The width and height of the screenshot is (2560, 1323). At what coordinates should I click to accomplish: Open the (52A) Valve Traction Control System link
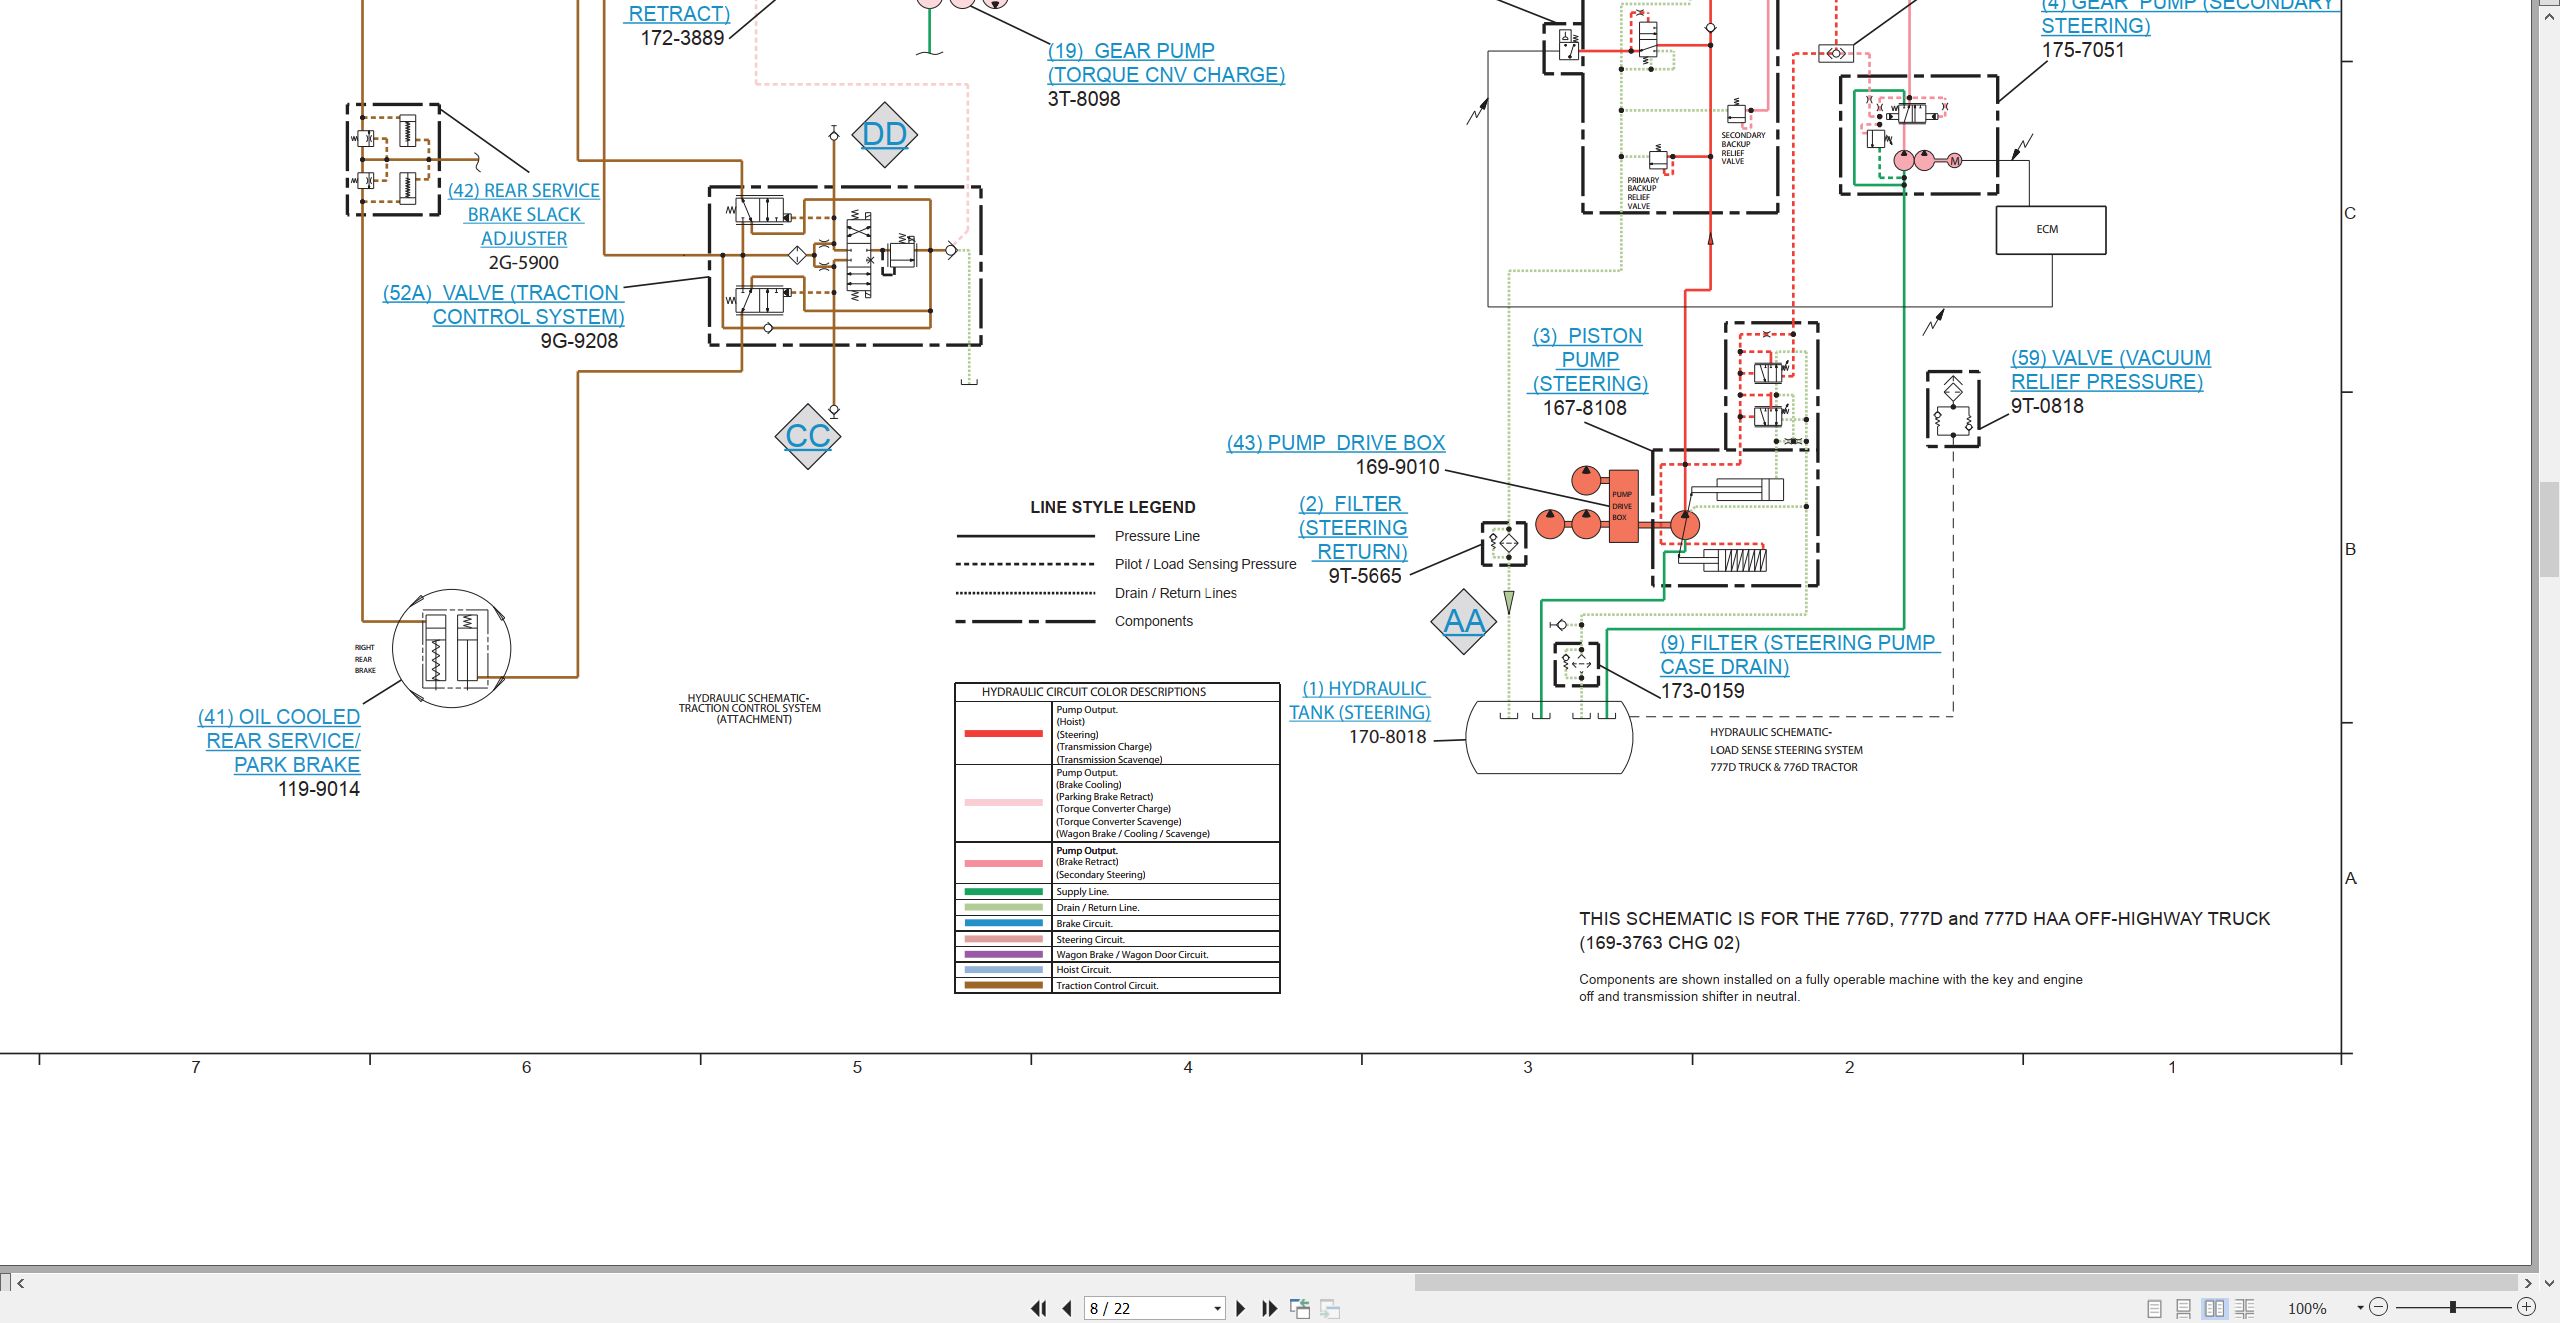coord(503,304)
